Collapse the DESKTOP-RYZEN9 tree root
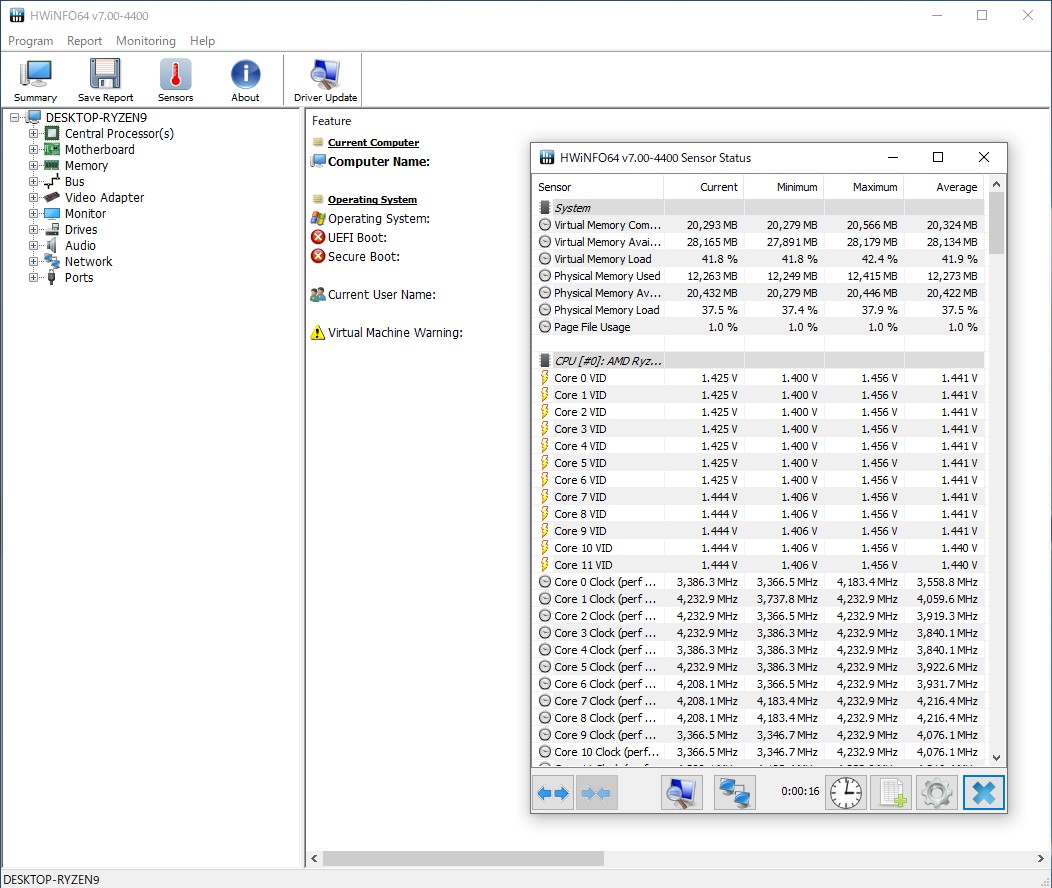1052x888 pixels. 14,117
